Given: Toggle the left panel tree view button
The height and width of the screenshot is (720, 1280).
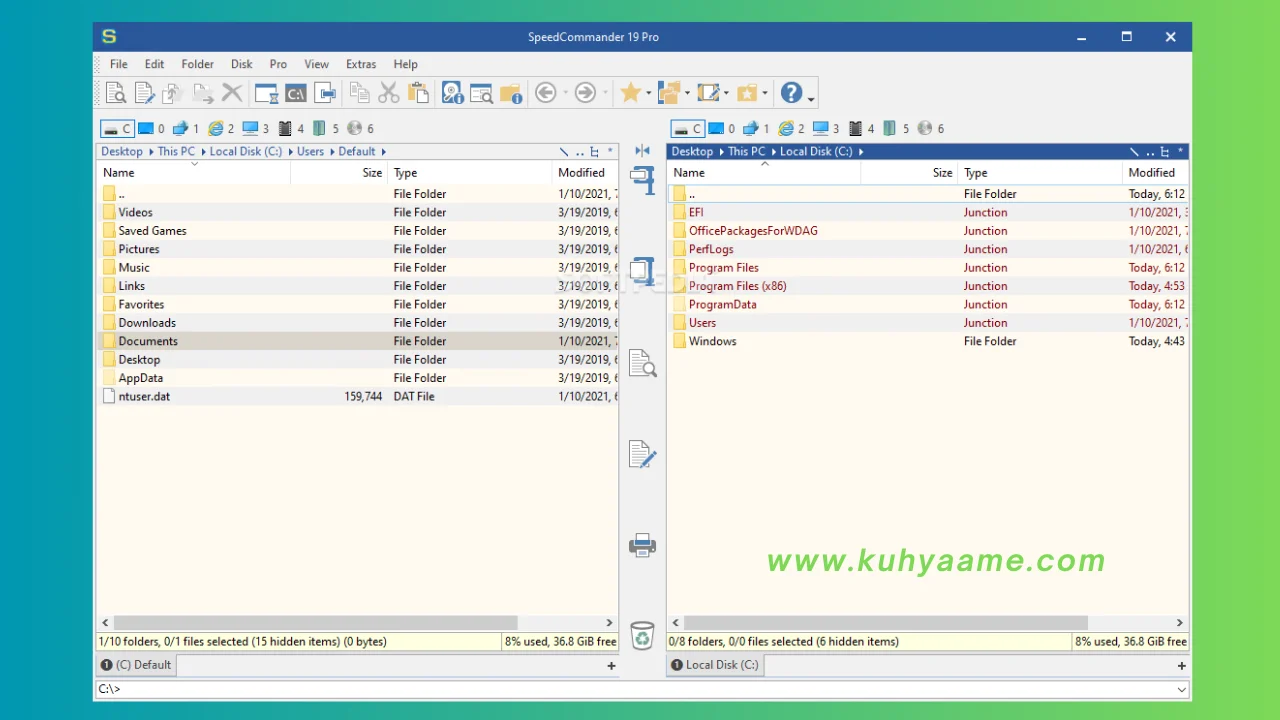Looking at the screenshot, I should 595,152.
